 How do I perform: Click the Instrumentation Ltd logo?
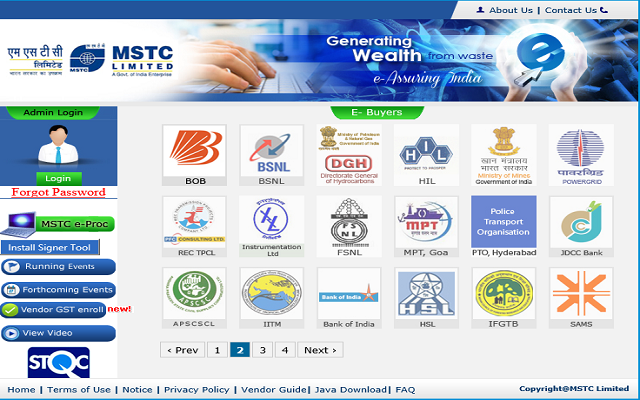271,227
